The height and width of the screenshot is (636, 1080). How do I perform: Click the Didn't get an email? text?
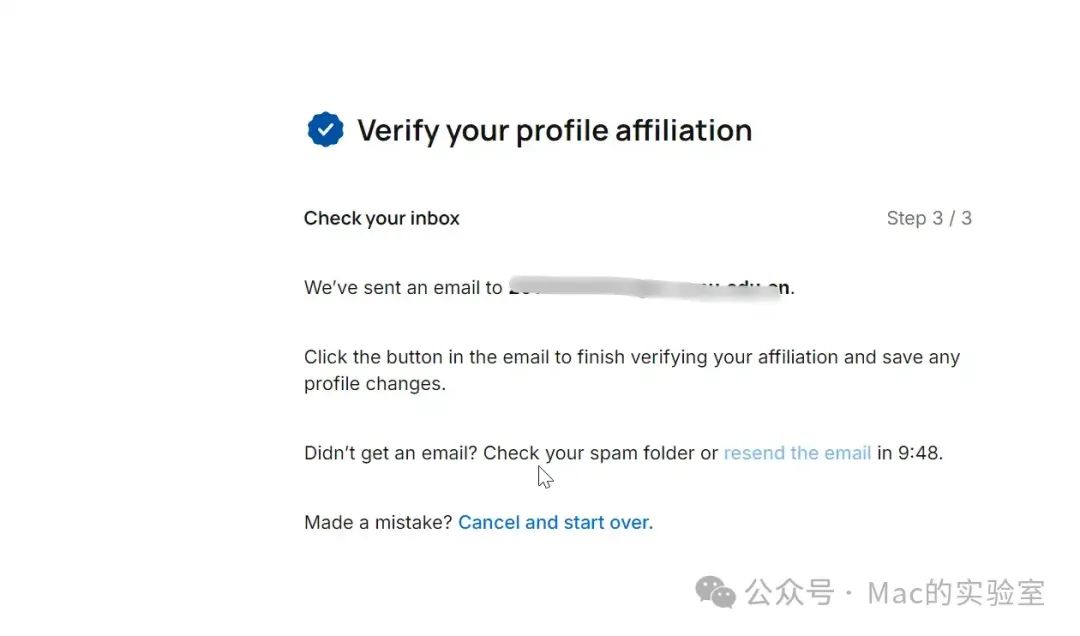(391, 453)
